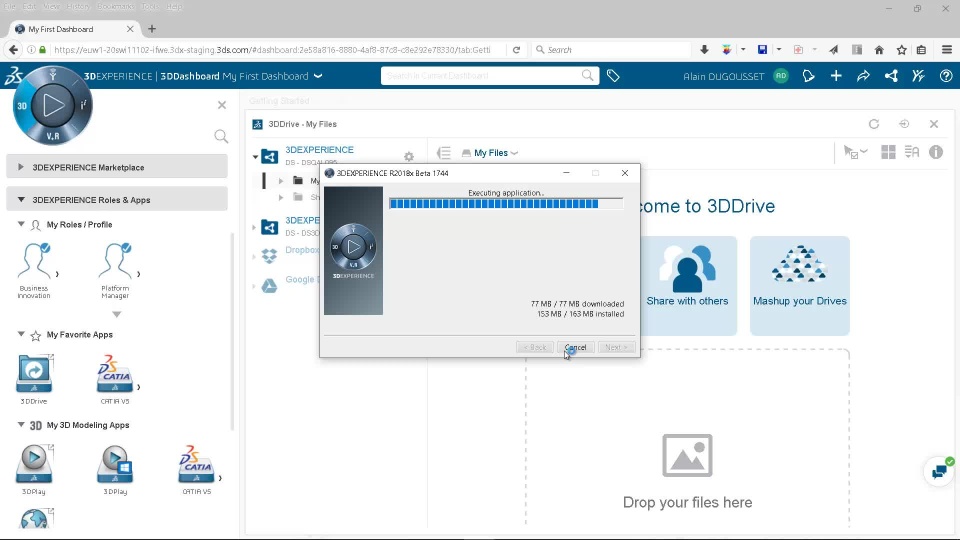
Task: Select the Platform Manager role icon
Action: tap(115, 261)
